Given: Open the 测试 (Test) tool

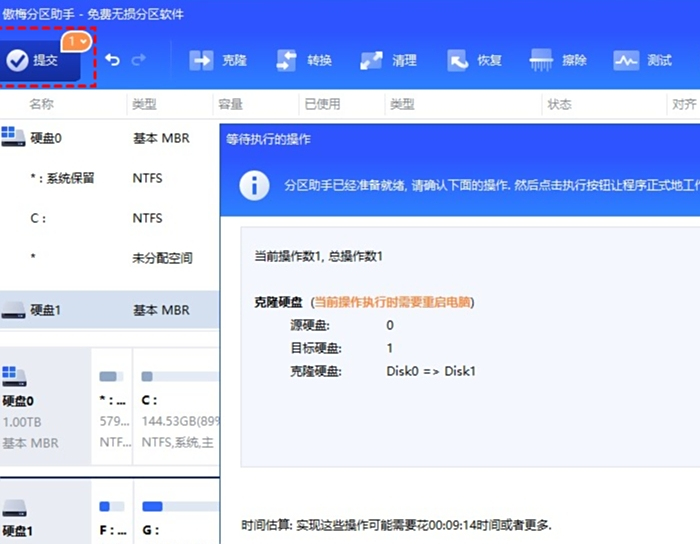Looking at the screenshot, I should point(643,60).
